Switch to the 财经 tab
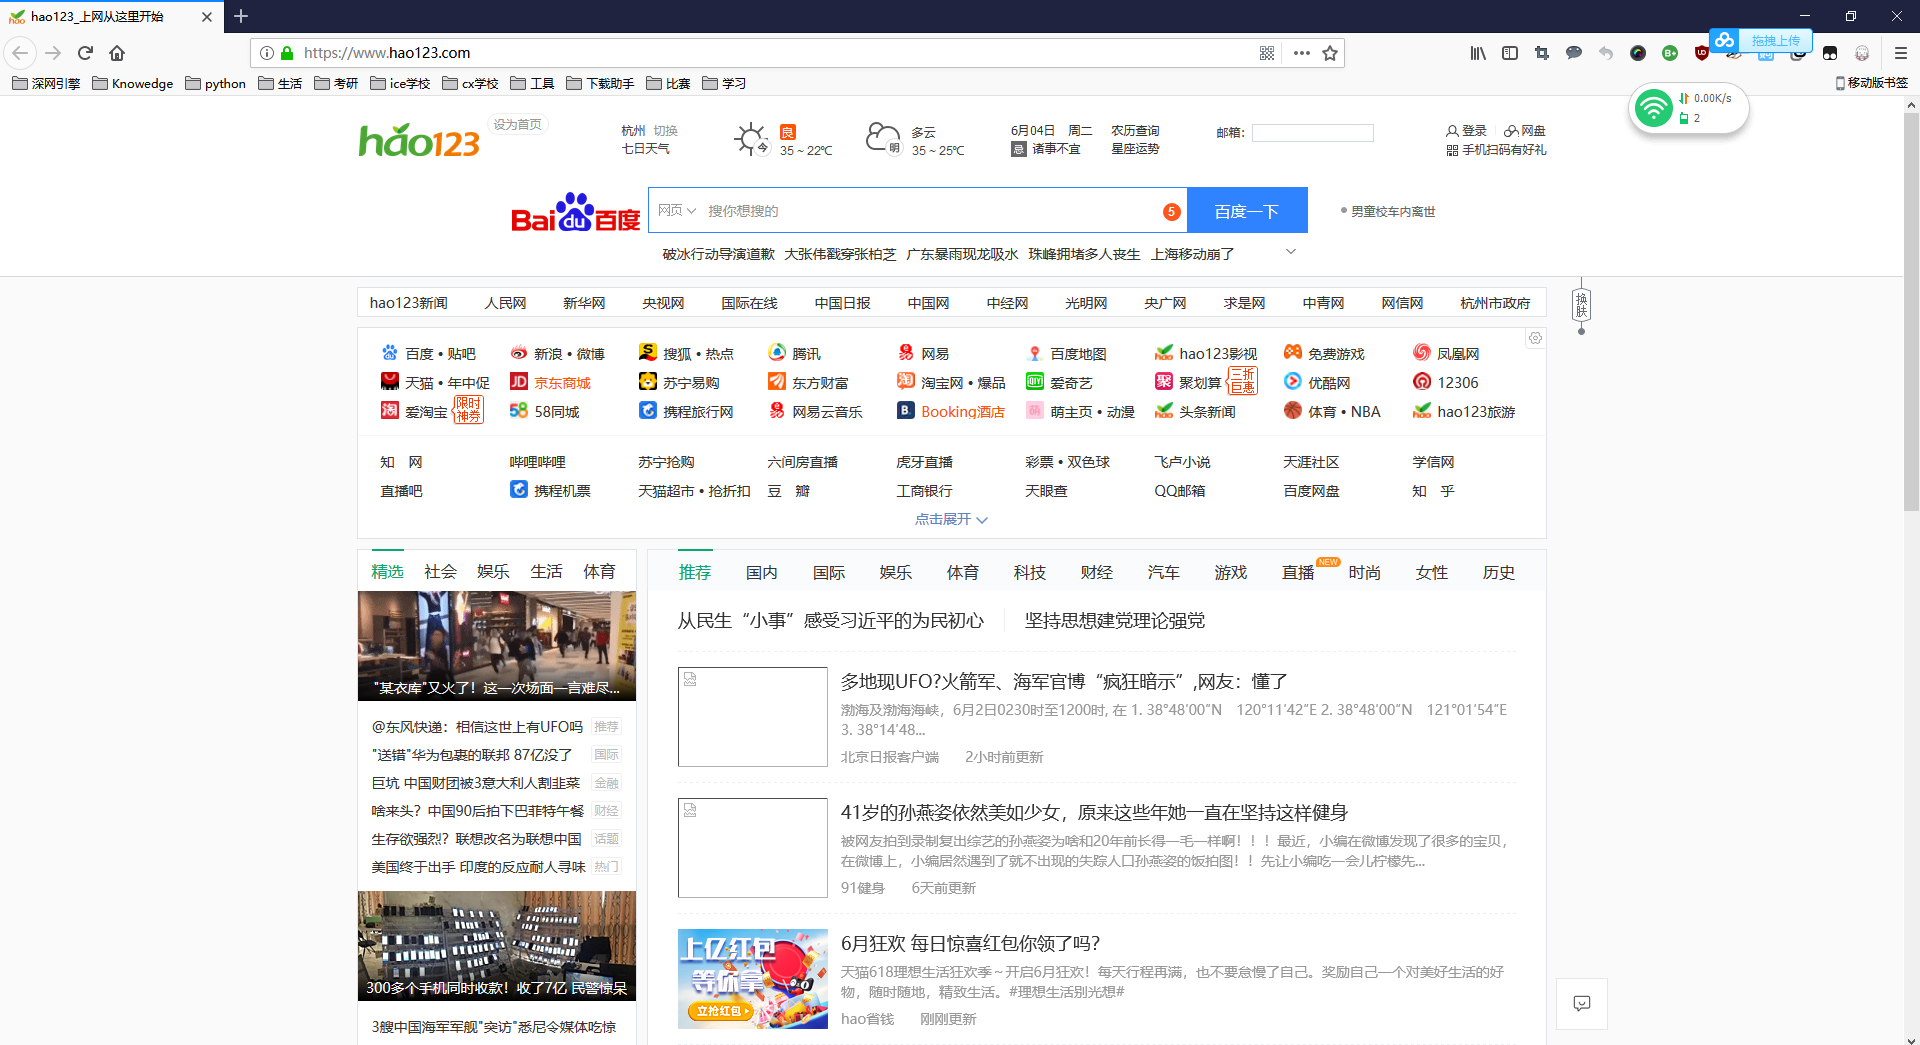This screenshot has height=1045, width=1920. point(1097,572)
